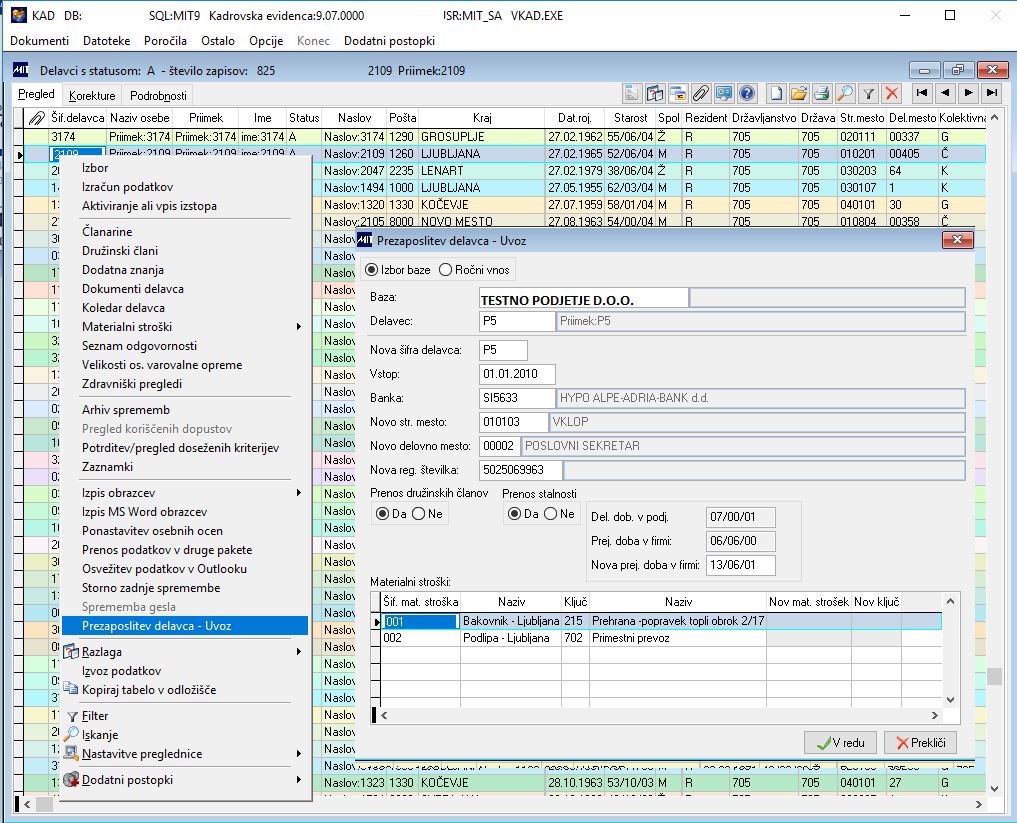Screen dimensions: 1017x823
Task: Expand Dodatni postopki in the context menu
Action: [x=185, y=780]
